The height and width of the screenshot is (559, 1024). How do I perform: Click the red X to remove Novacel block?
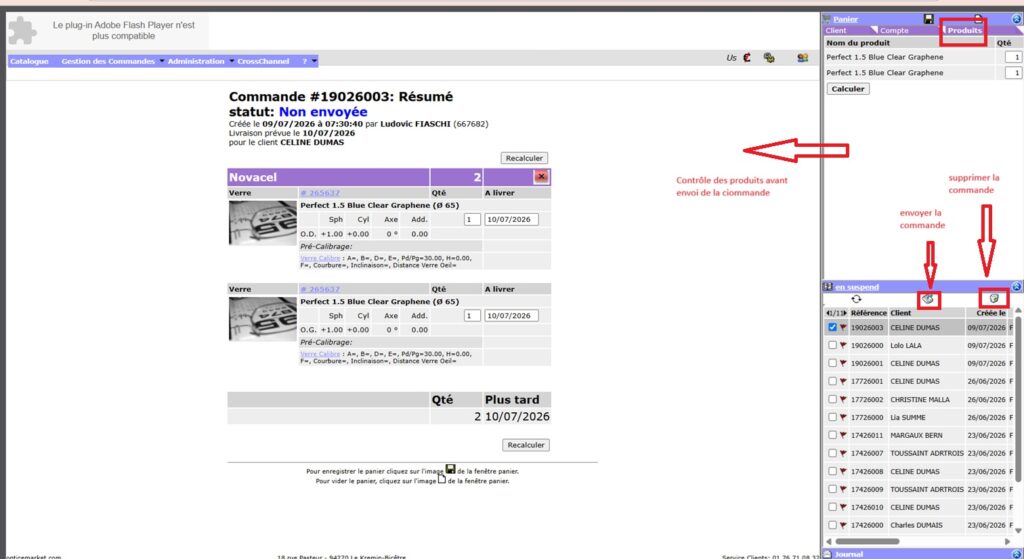541,177
